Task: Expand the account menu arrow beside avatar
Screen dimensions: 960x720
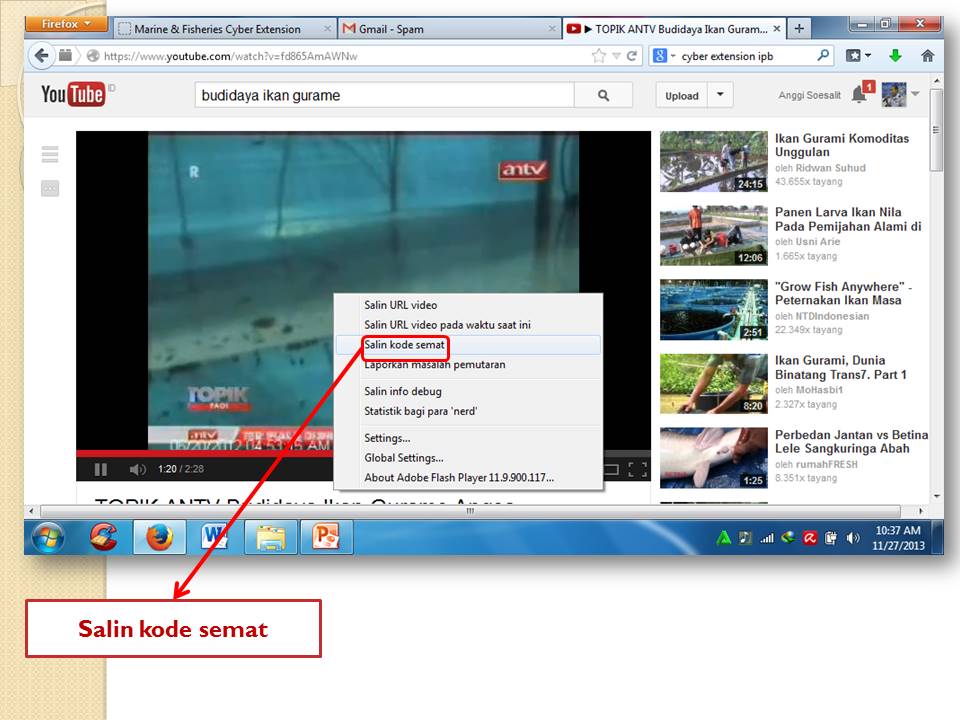Action: (x=915, y=94)
